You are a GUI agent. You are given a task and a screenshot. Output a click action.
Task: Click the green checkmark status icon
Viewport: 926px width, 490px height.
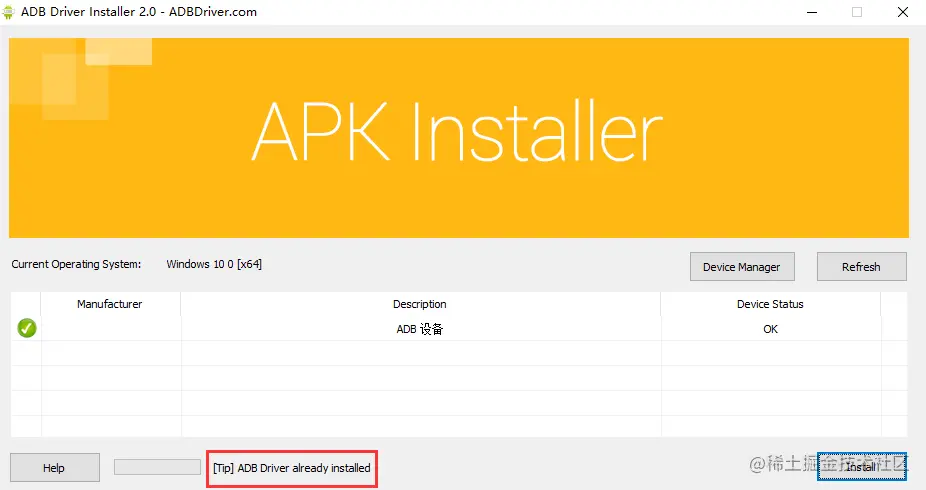click(27, 328)
